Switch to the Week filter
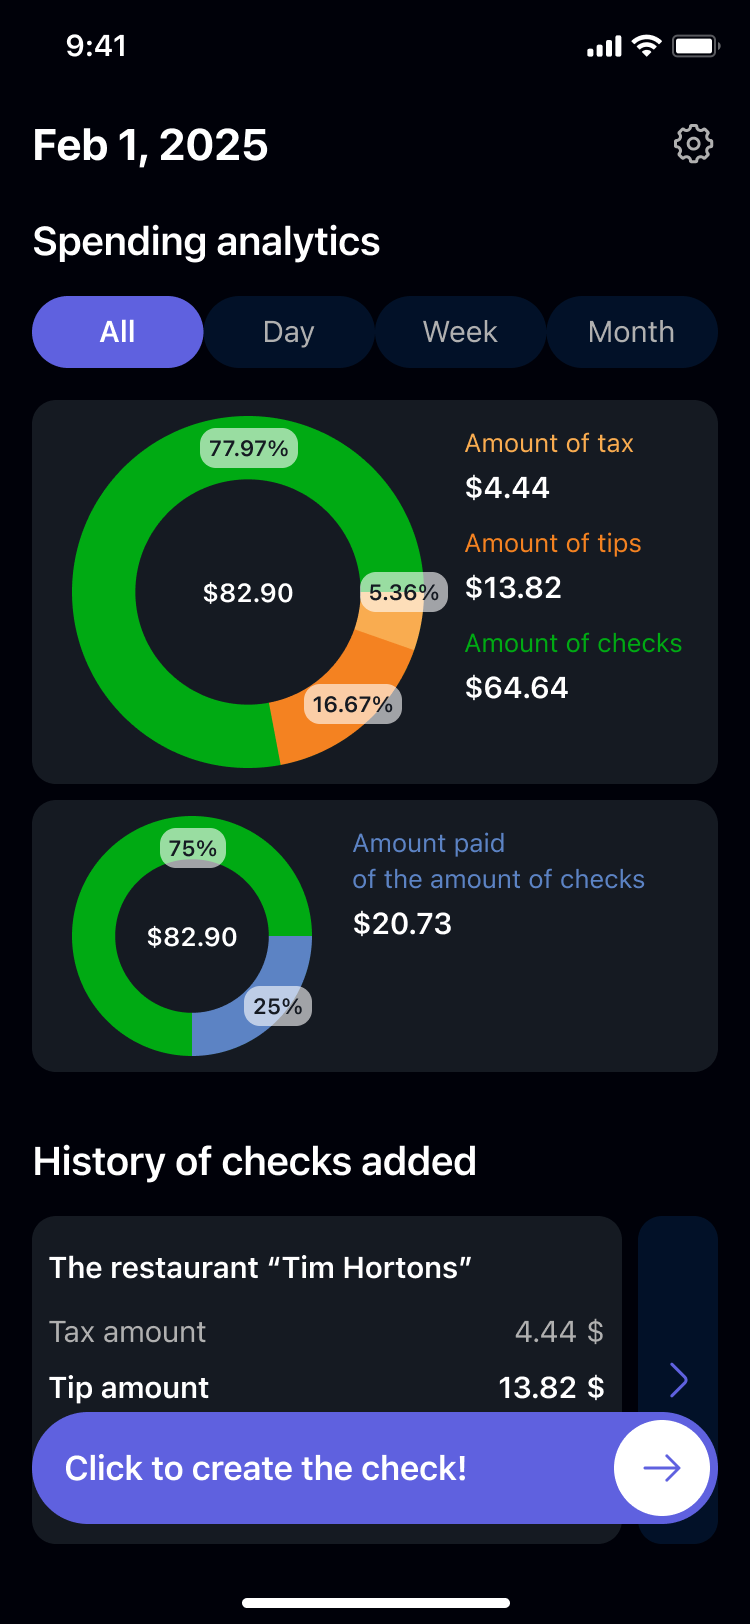 tap(460, 332)
